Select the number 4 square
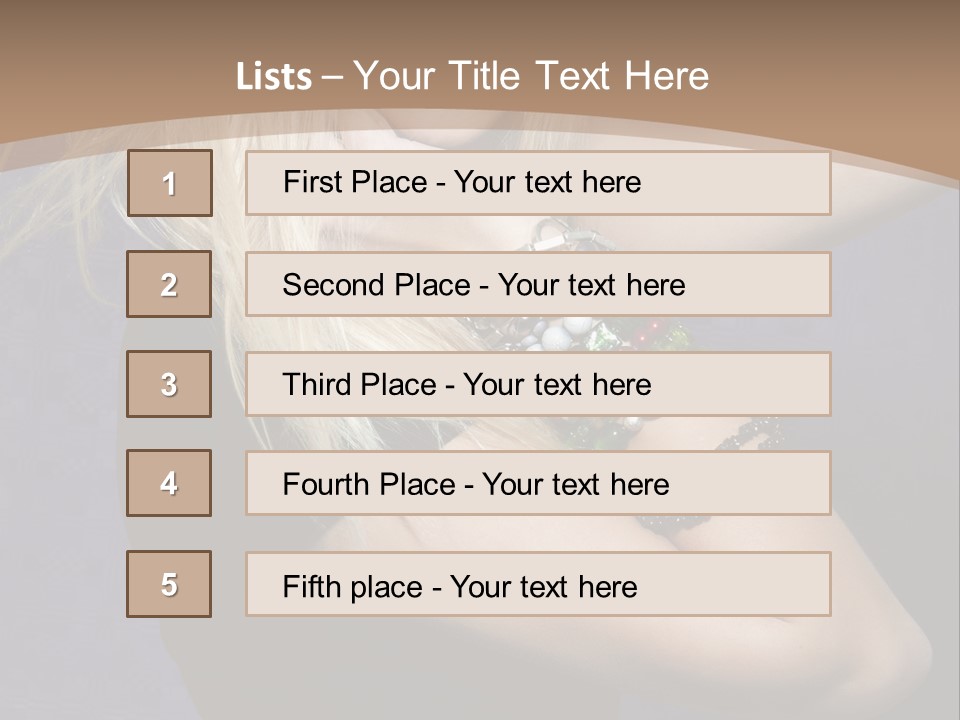This screenshot has width=960, height=720. point(169,483)
